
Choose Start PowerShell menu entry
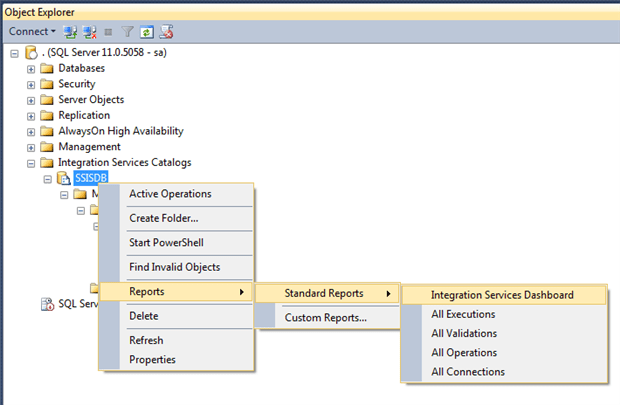176,242
